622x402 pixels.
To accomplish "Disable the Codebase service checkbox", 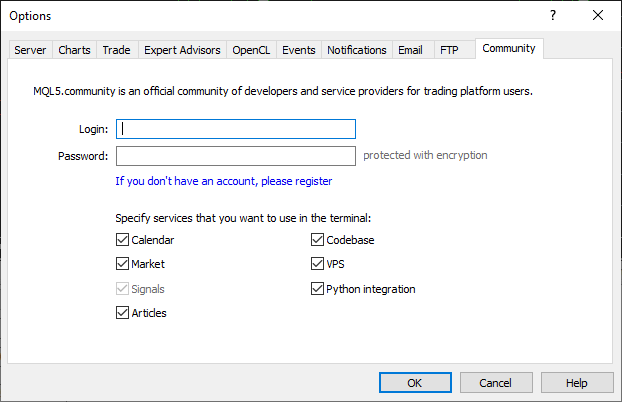I will tap(317, 240).
